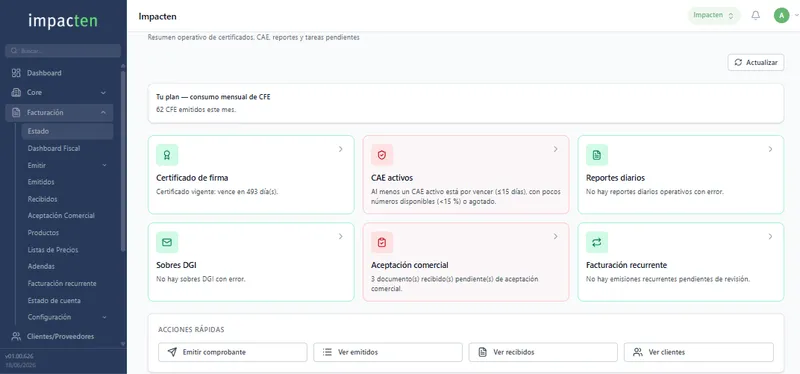The width and height of the screenshot is (800, 374).
Task: Open Sobres DGI card arrow
Action: point(341,236)
